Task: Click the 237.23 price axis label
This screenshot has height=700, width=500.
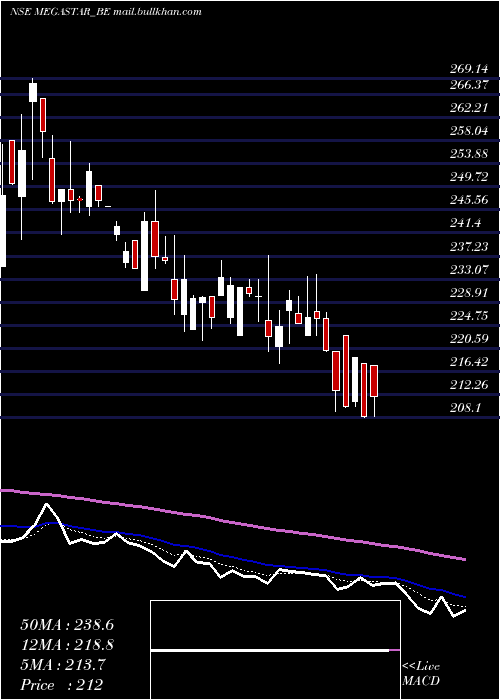Action: (x=469, y=247)
